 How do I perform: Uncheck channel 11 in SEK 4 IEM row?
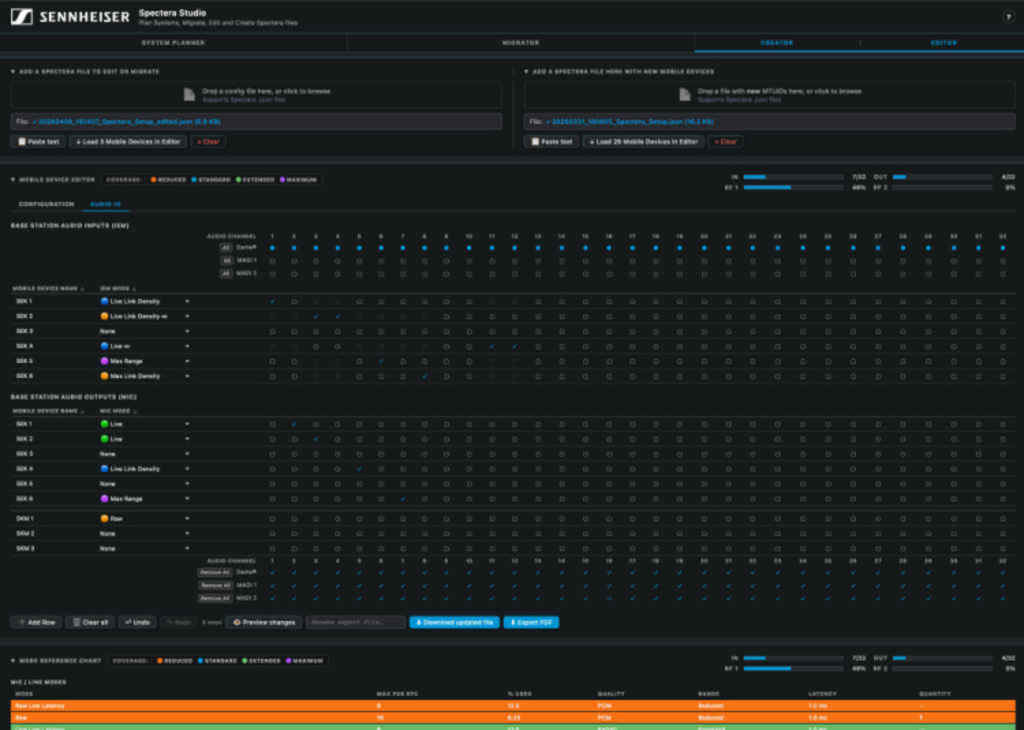click(492, 347)
